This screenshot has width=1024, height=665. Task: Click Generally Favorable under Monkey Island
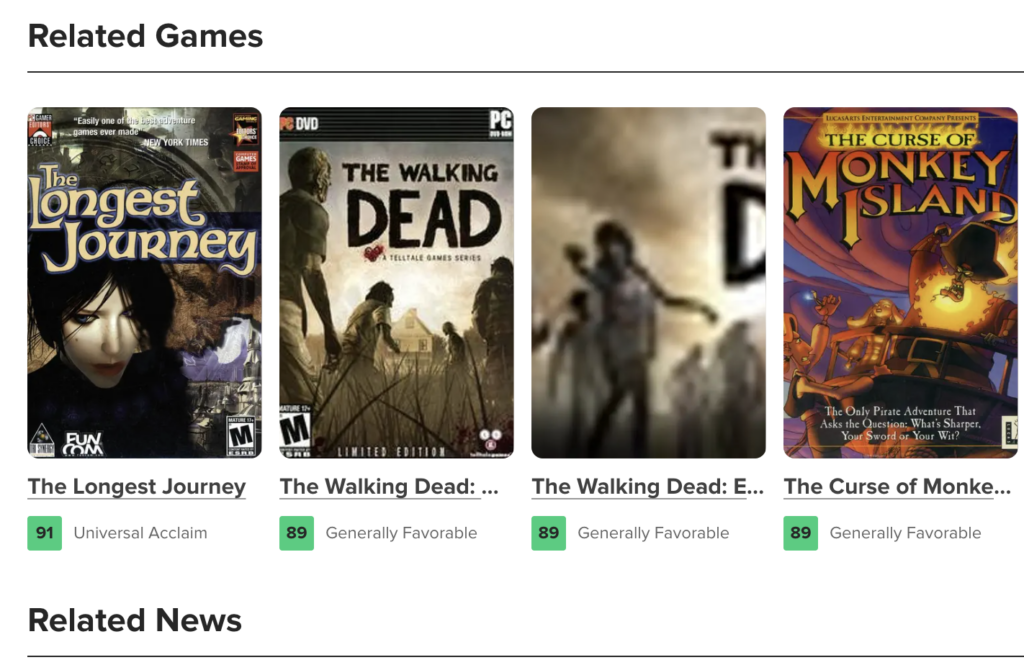pyautogui.click(x=905, y=533)
